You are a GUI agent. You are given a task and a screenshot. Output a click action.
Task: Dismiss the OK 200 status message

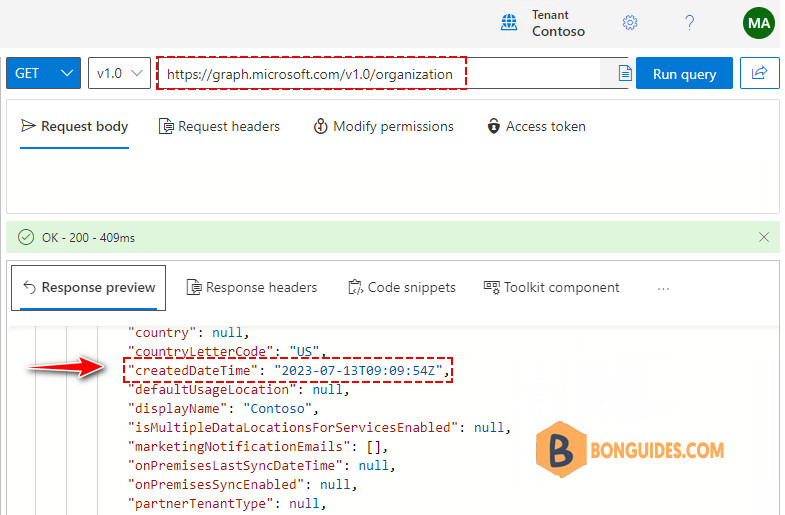[763, 237]
